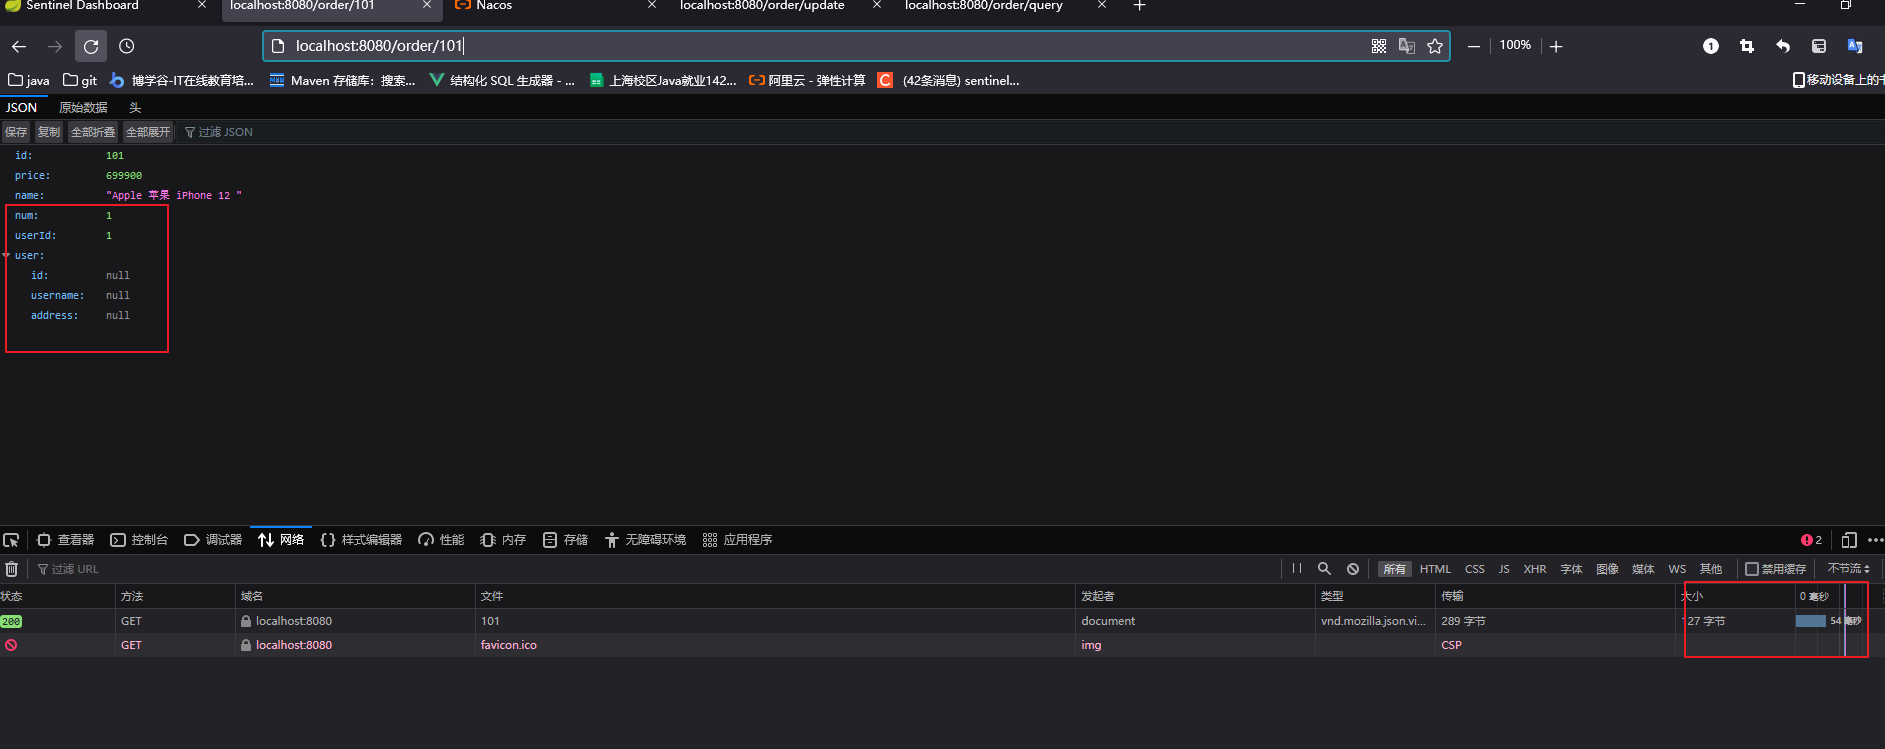
Task: Clear network requests with trash icon
Action: (12, 569)
